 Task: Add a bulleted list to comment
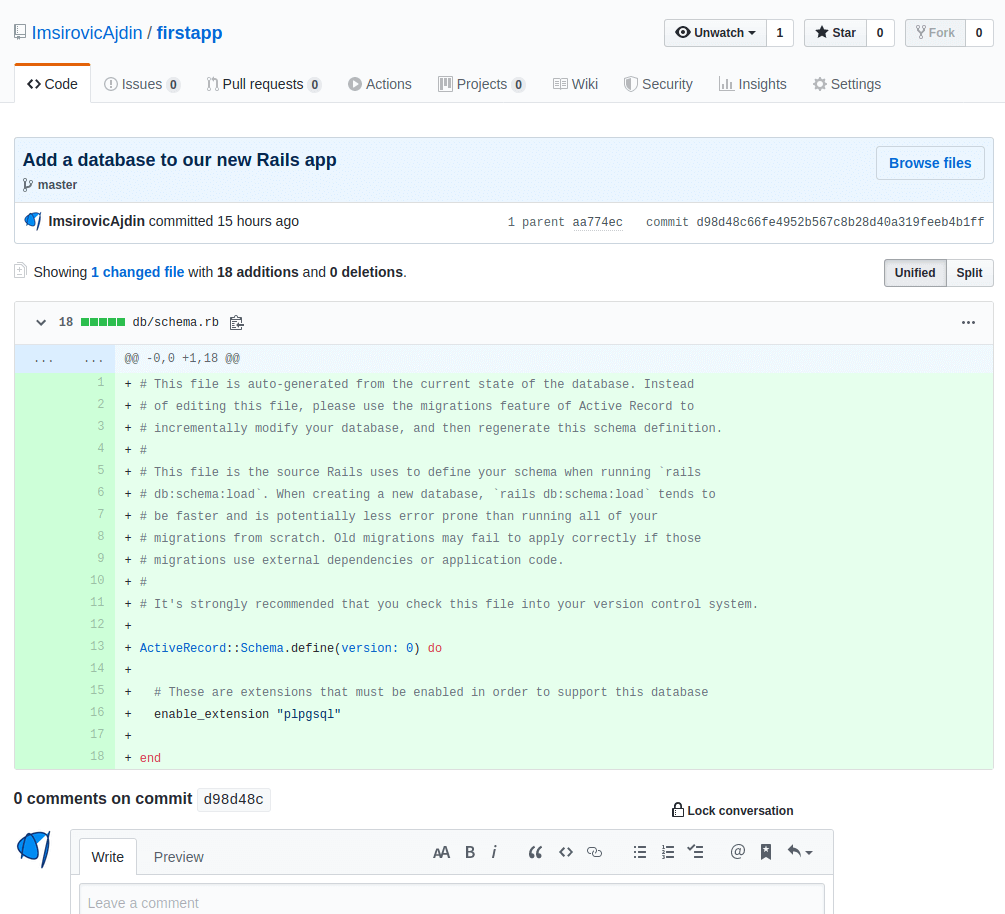[x=640, y=852]
